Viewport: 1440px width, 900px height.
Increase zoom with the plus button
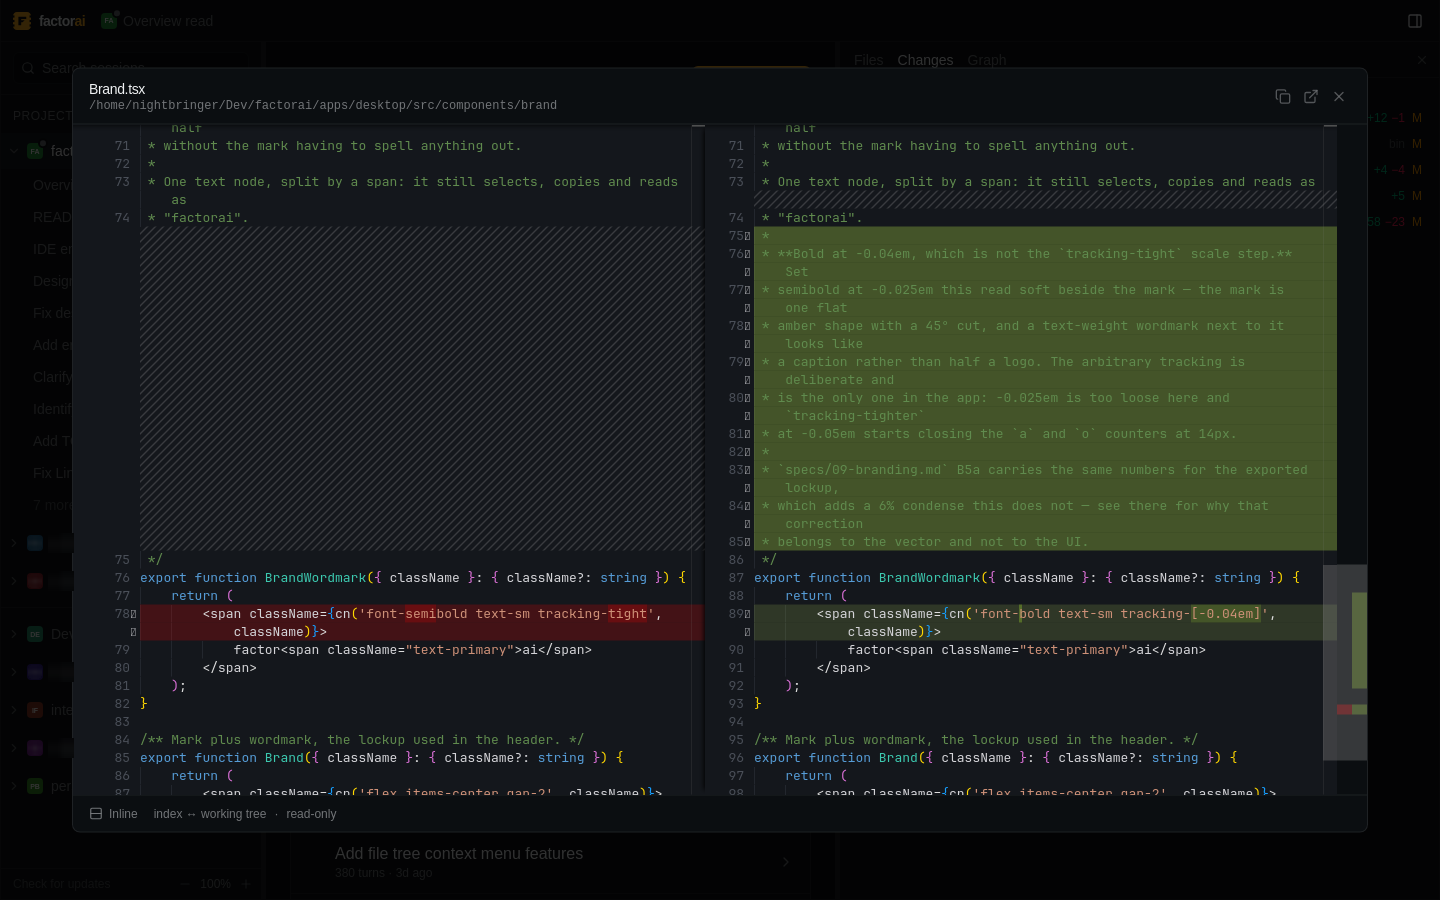(246, 884)
